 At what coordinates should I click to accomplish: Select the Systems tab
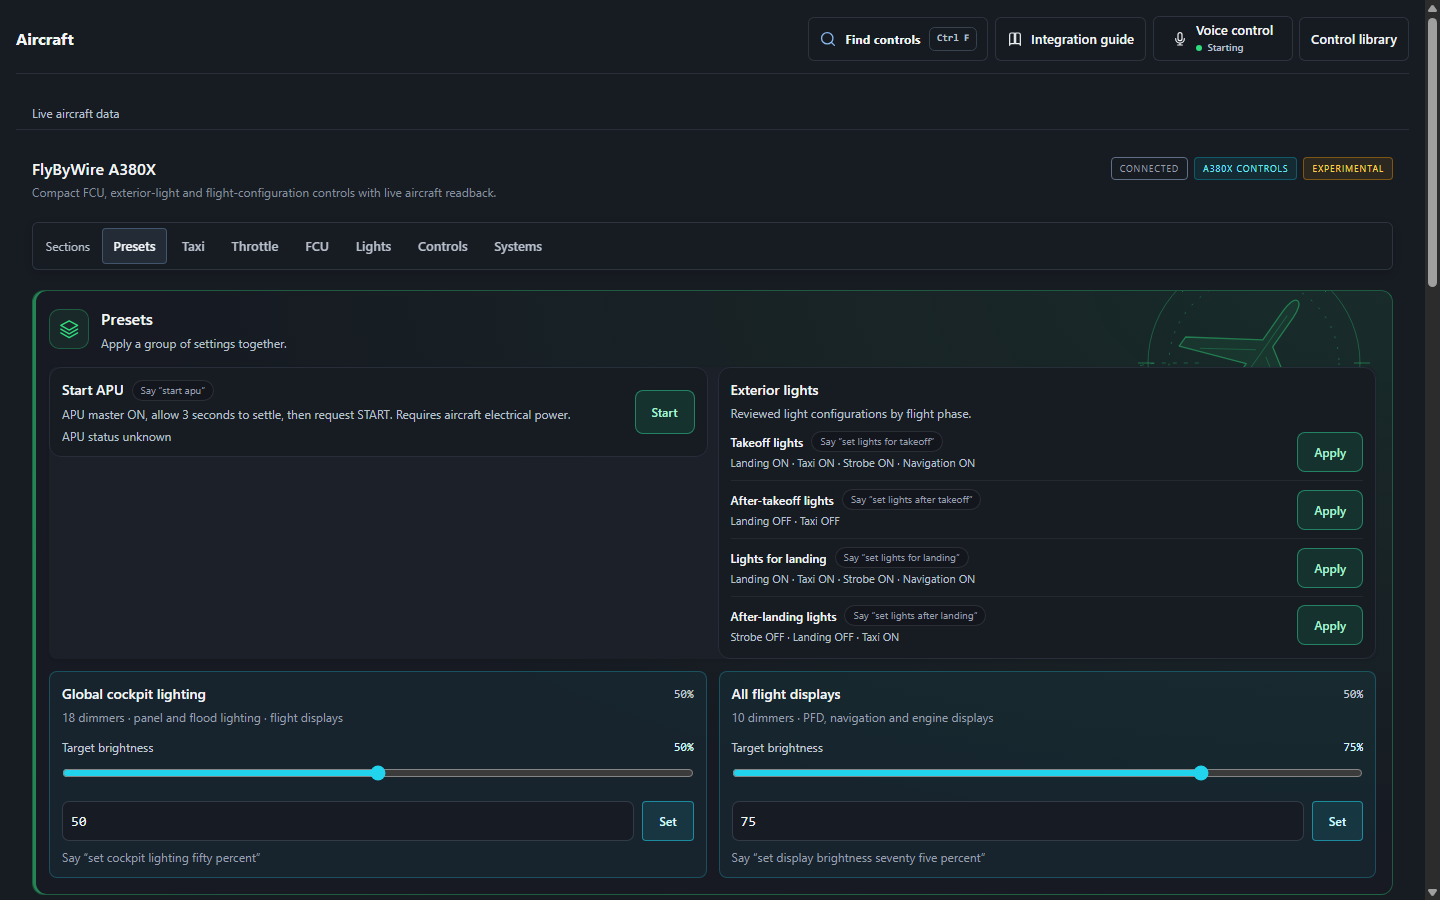(x=518, y=246)
